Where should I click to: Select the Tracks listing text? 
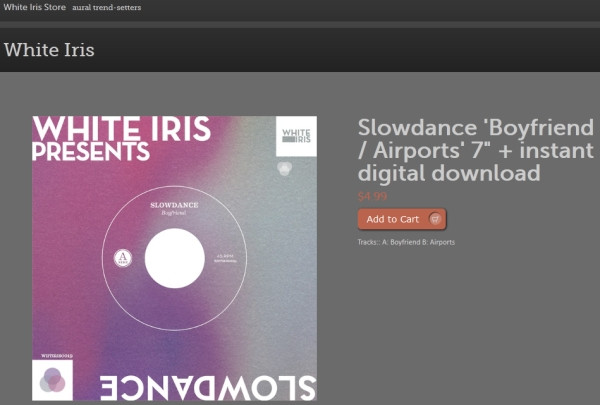pos(405,242)
